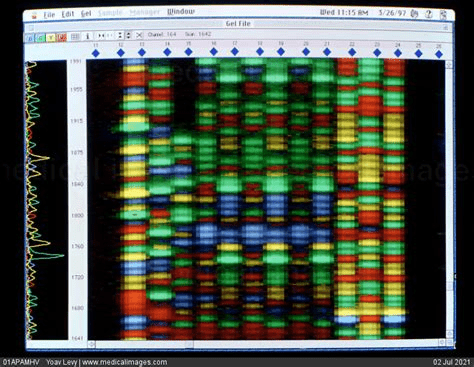474x367 pixels.
Task: Click the horizontal scrollbar left arrow
Action: coord(91,344)
